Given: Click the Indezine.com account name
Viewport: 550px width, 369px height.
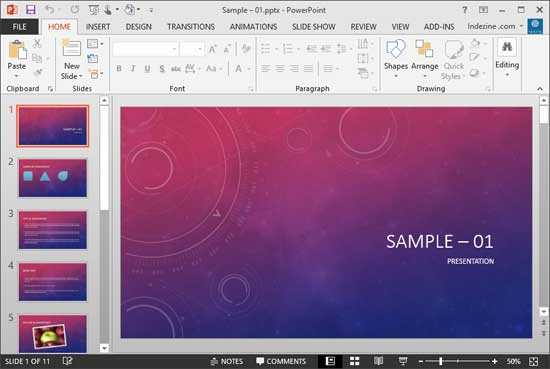Looking at the screenshot, I should point(491,26).
